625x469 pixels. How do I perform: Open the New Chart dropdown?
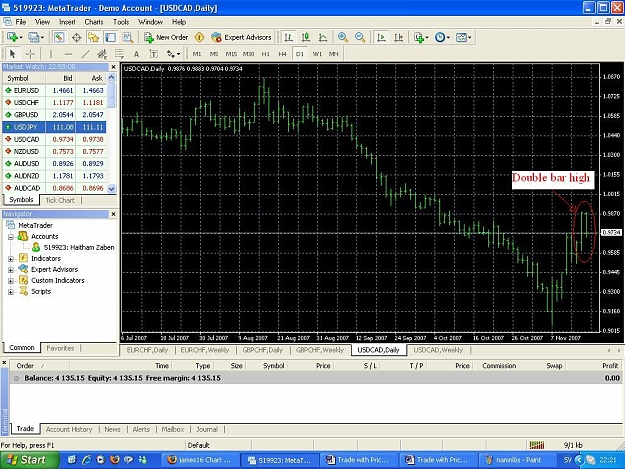(x=14, y=37)
